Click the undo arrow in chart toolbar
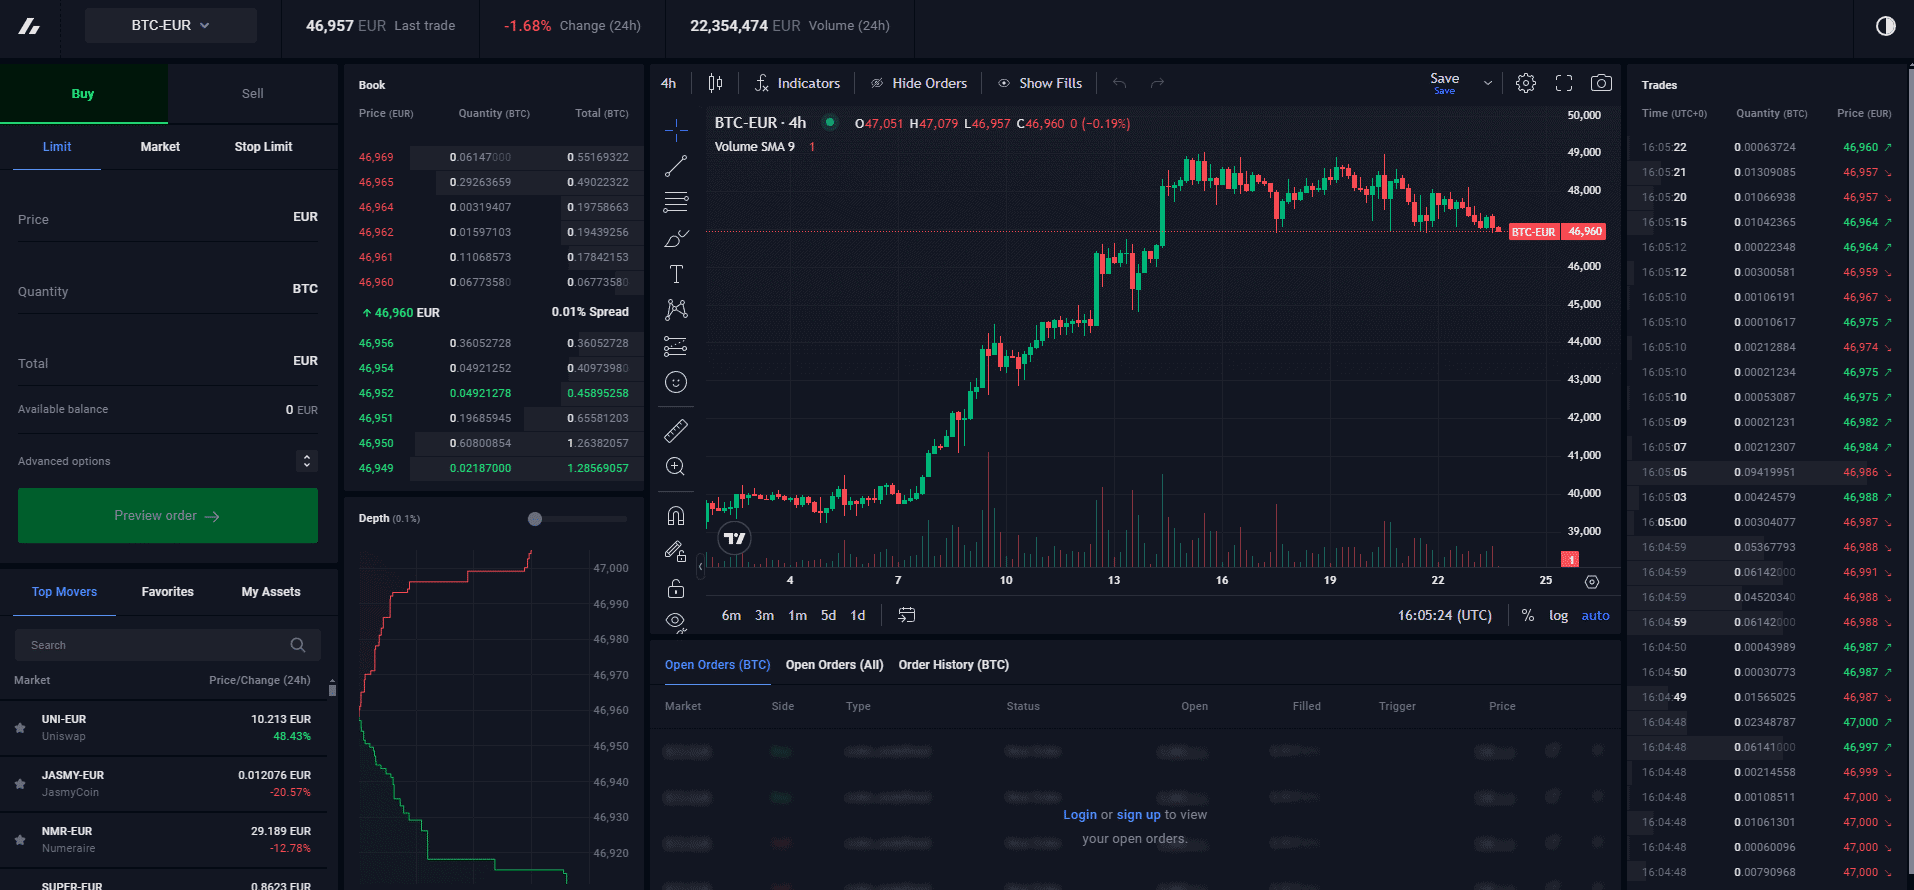Screen dimensions: 1914x890 click(x=1119, y=83)
